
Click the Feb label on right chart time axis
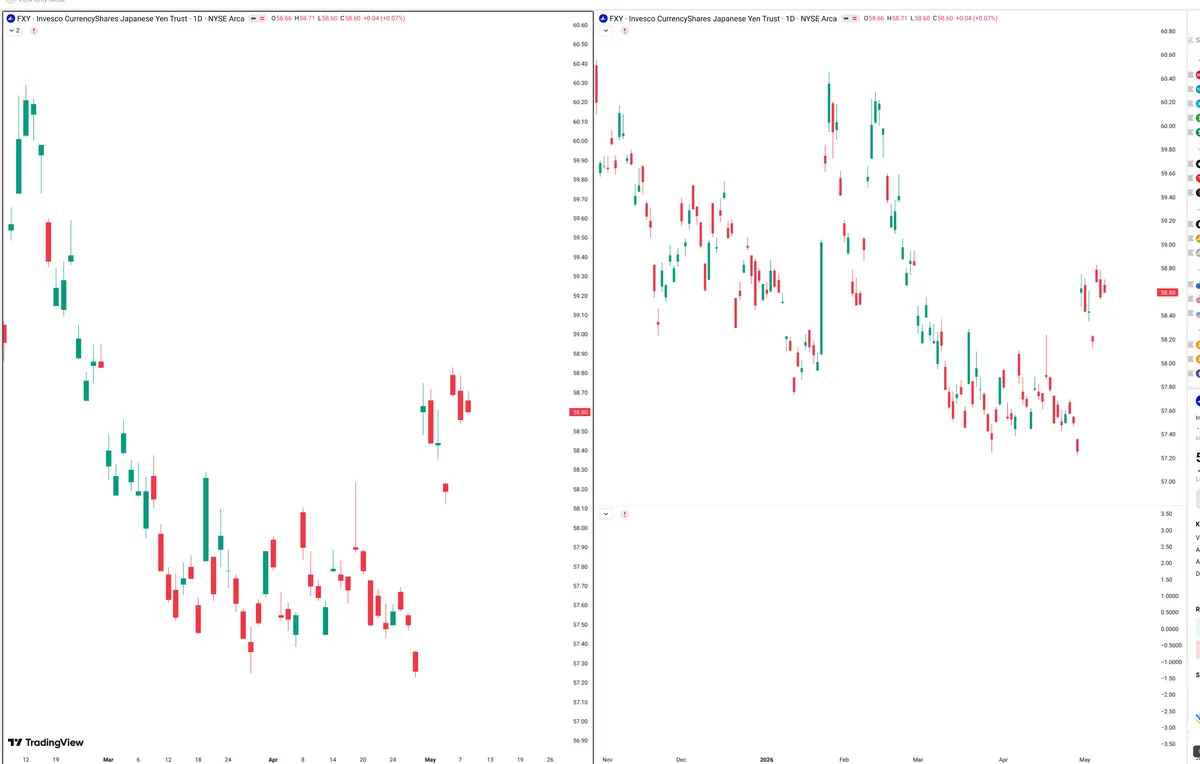[x=844, y=759]
